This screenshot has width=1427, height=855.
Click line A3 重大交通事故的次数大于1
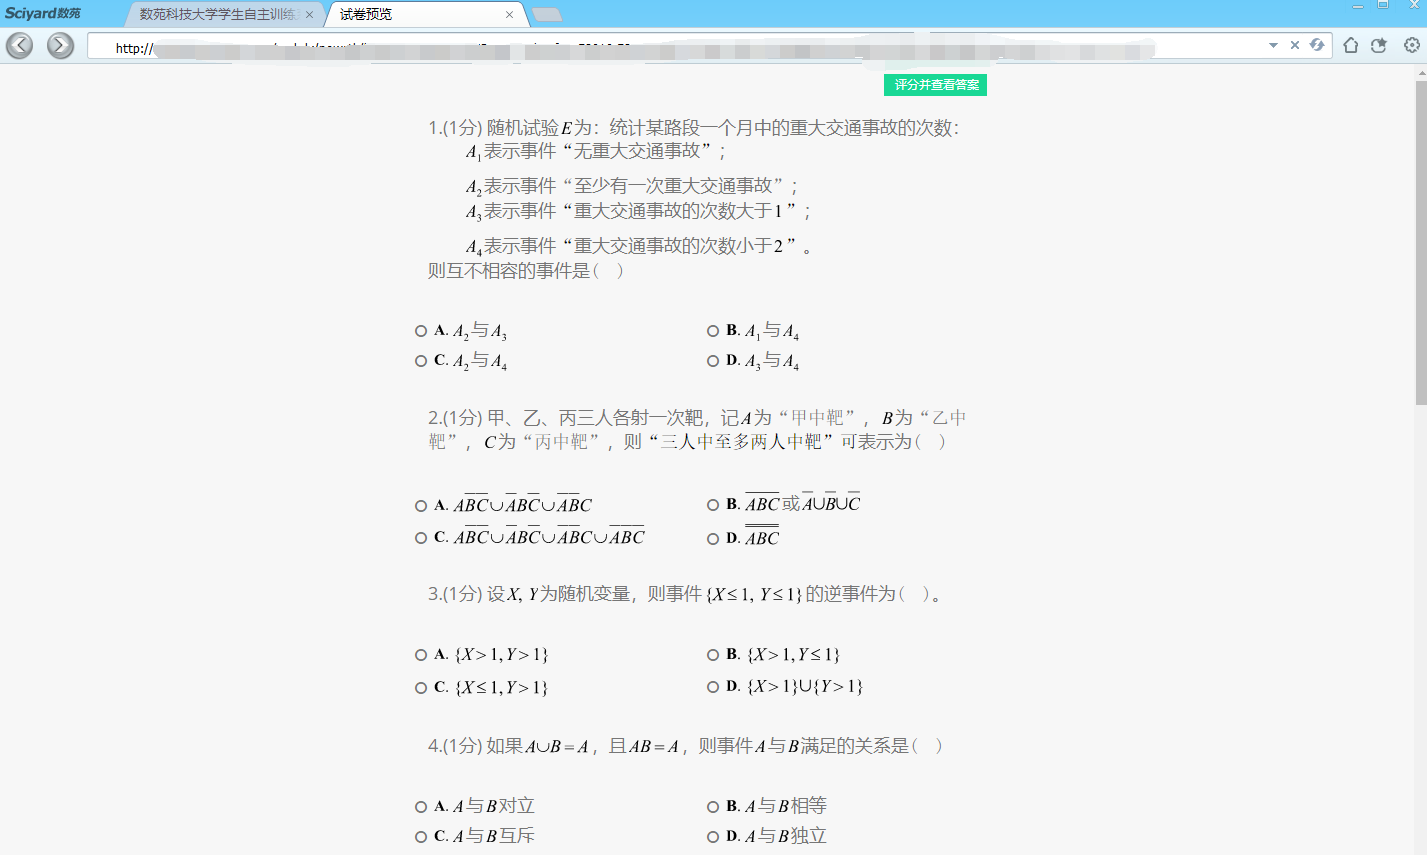(638, 211)
